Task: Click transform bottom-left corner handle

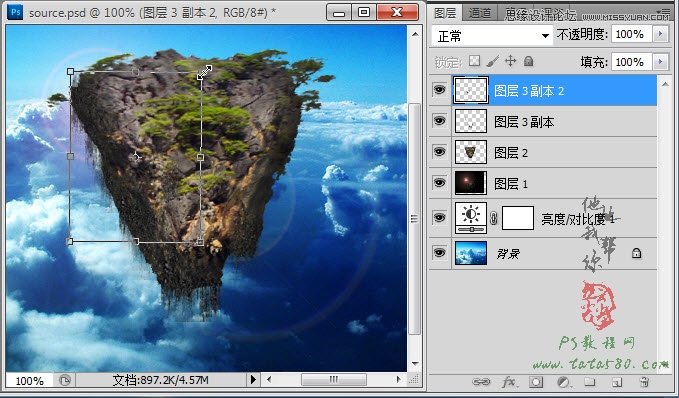Action: point(70,241)
